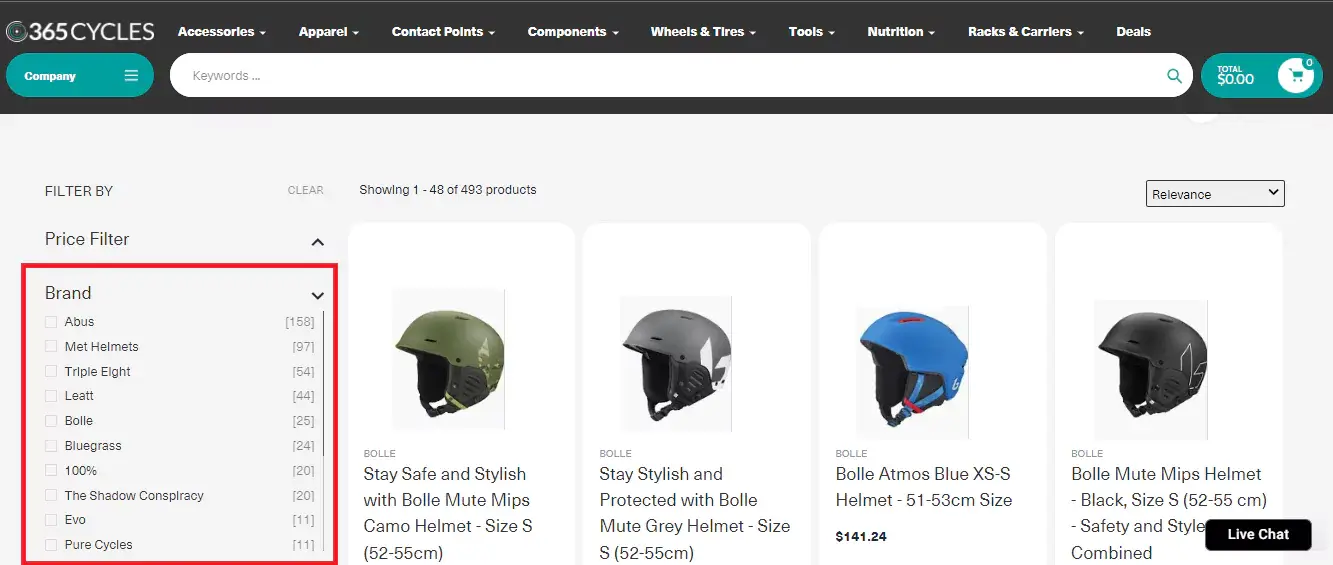Toggle the Price Filter section chevron
This screenshot has width=1333, height=565.
tap(317, 241)
